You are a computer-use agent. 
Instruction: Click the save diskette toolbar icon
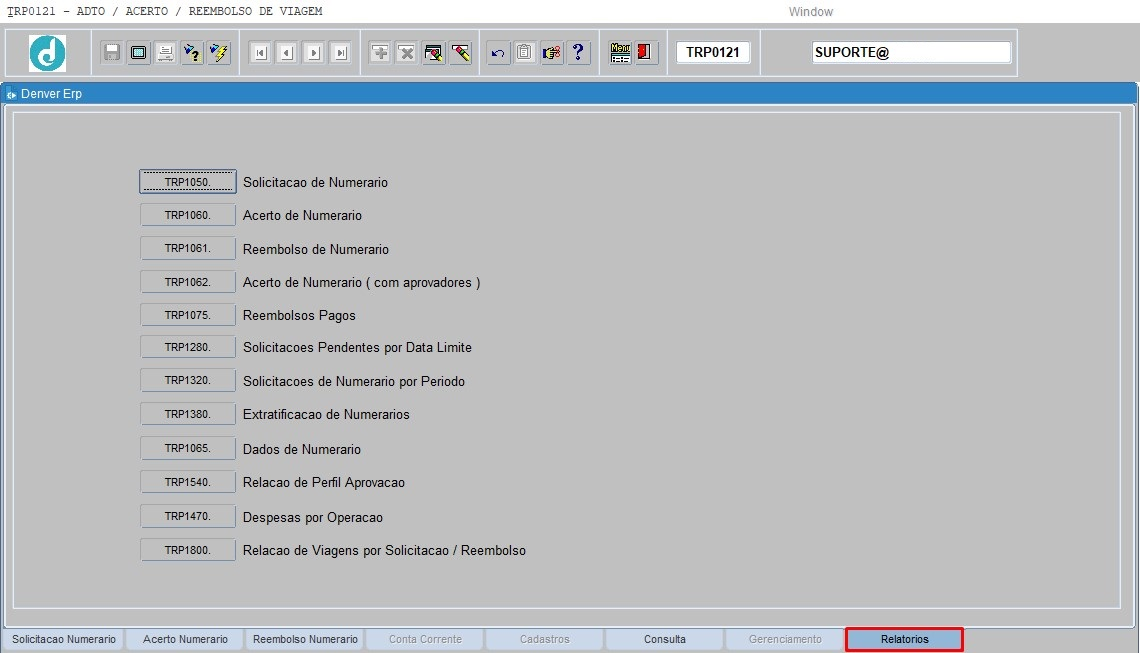[112, 53]
